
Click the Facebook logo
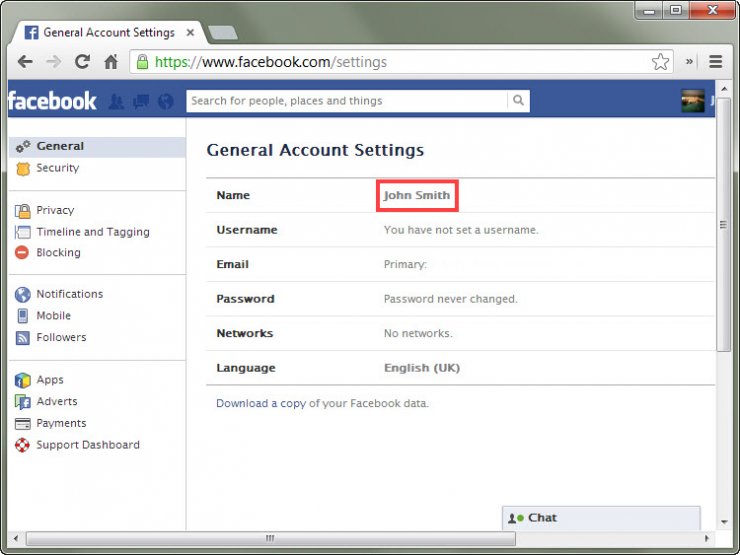tap(52, 101)
